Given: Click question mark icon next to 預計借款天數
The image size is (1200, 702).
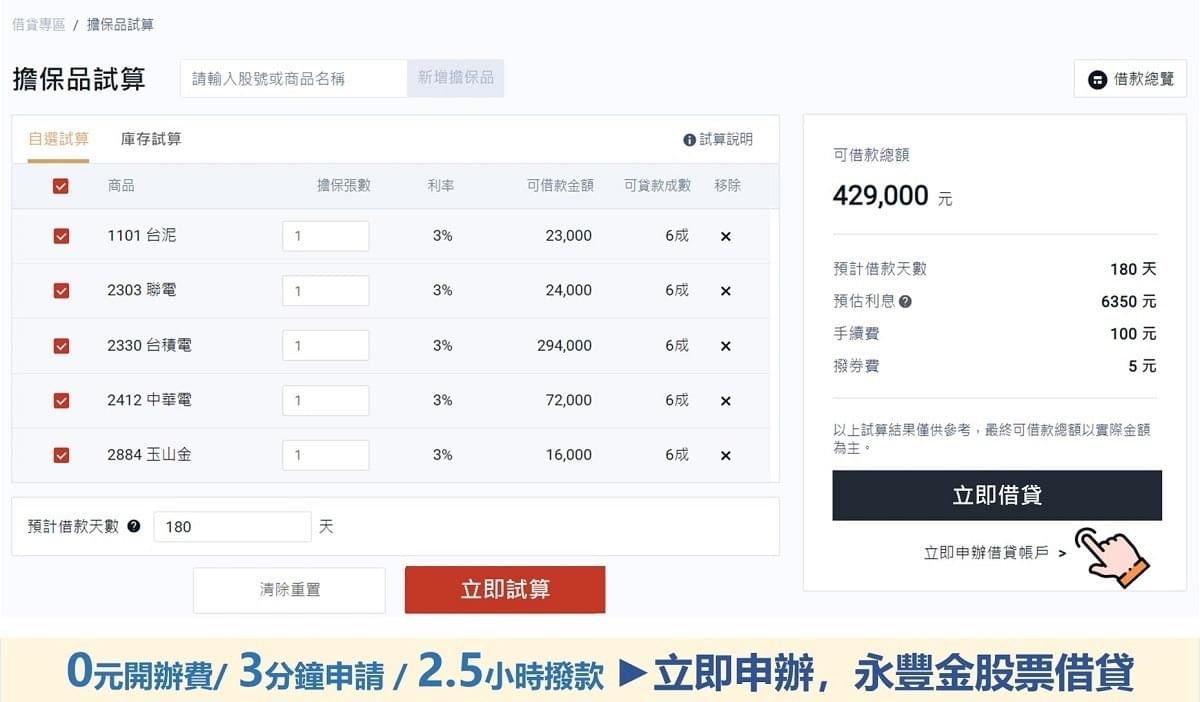Looking at the screenshot, I should pos(136,526).
